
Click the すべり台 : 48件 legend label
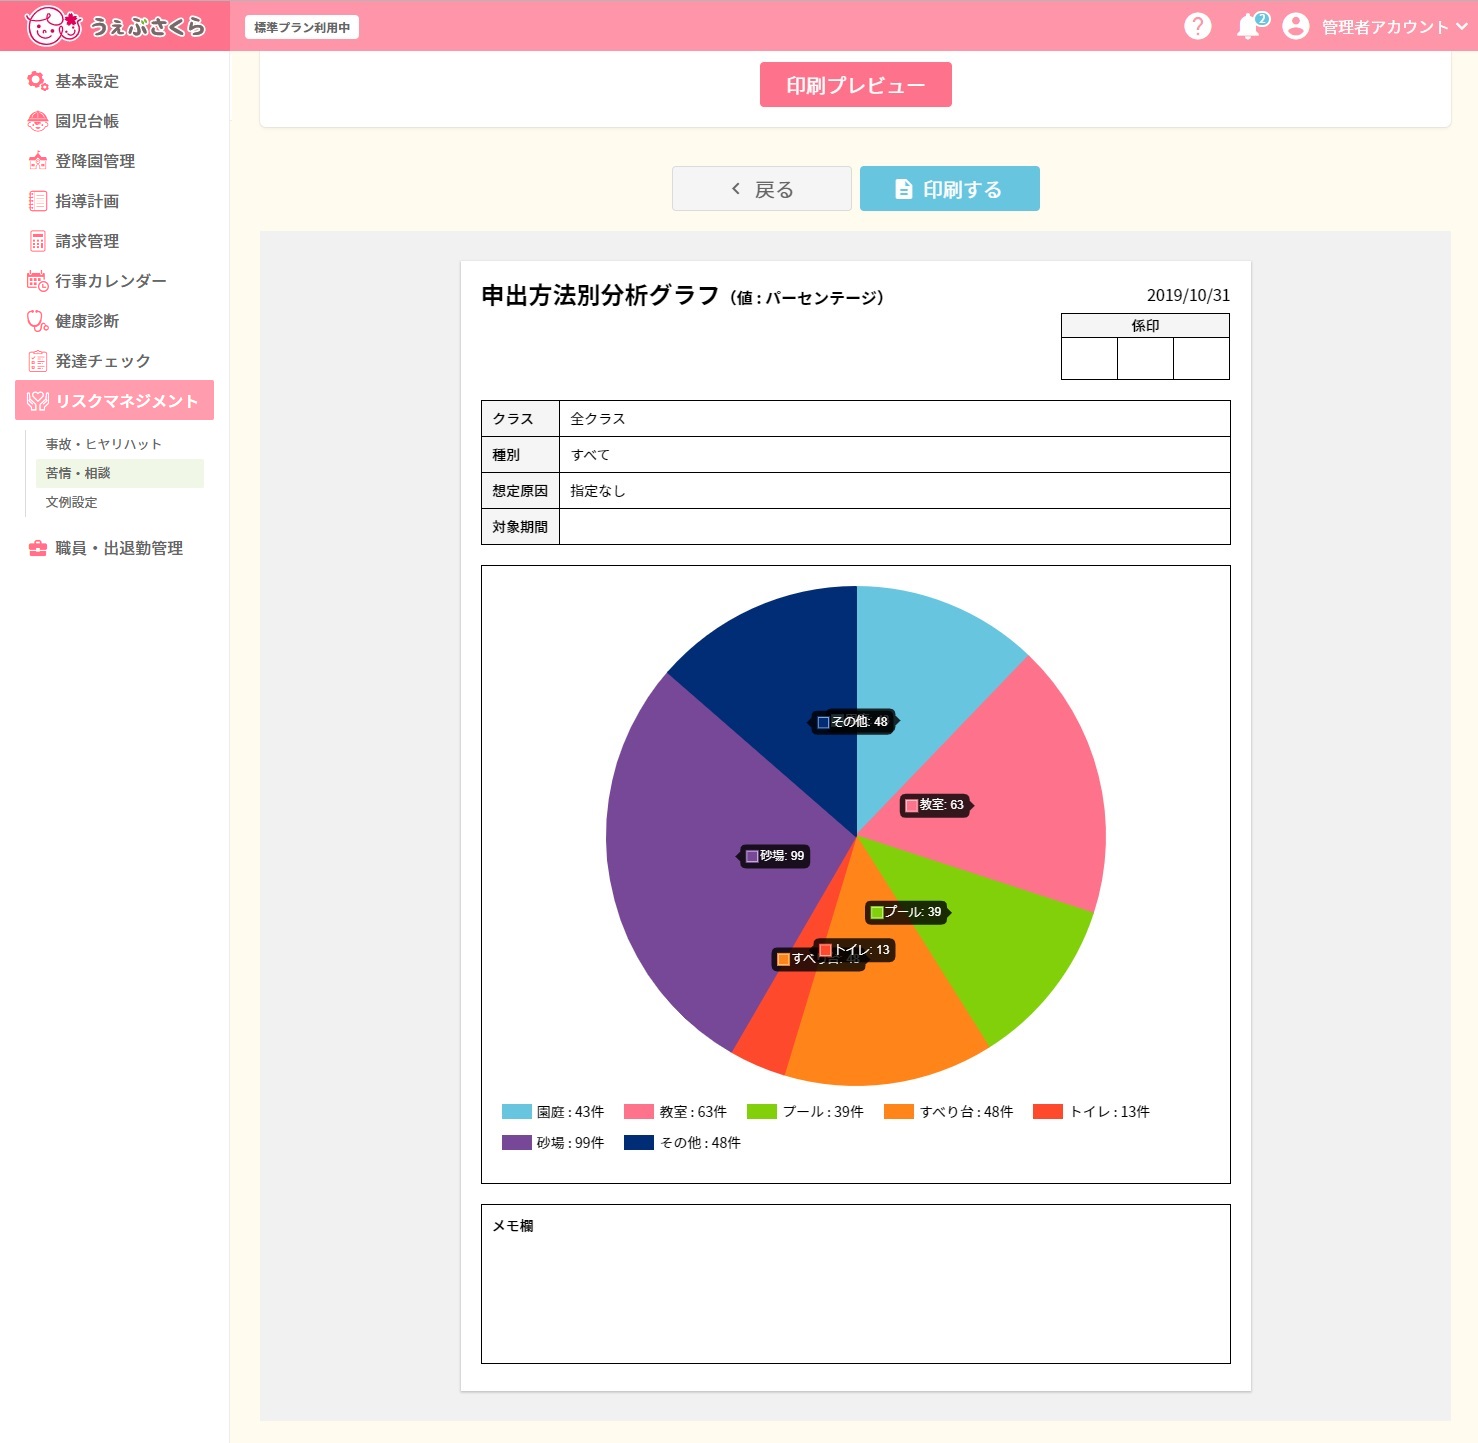click(x=966, y=1112)
